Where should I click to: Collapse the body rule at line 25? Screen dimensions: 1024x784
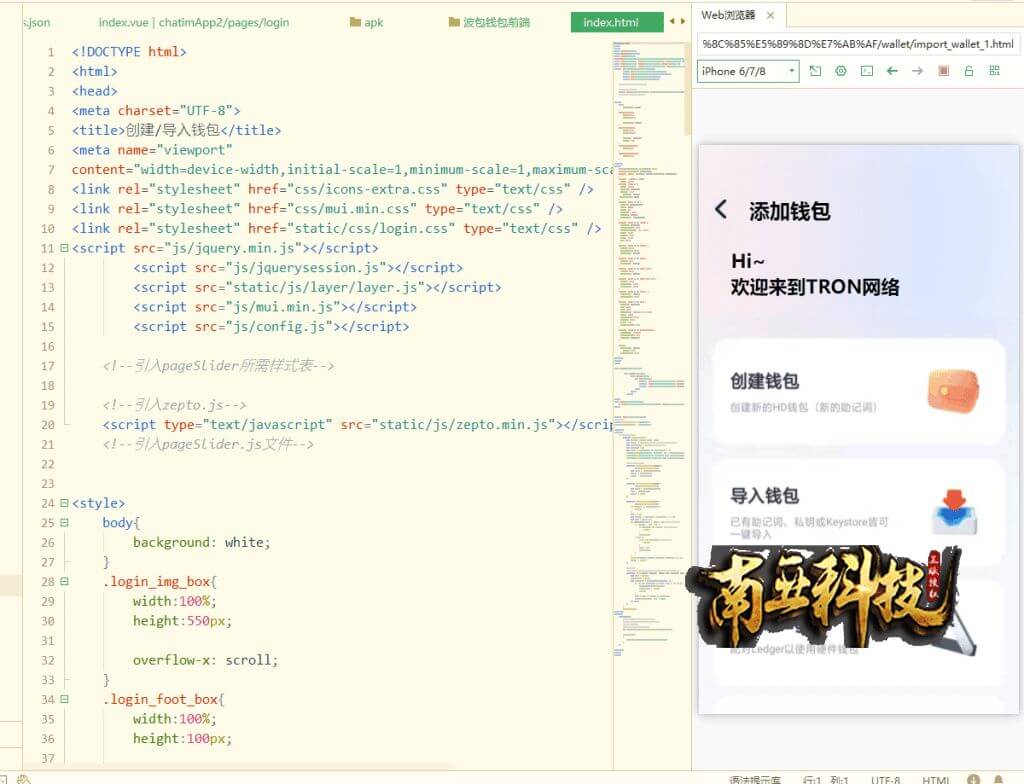(x=64, y=523)
